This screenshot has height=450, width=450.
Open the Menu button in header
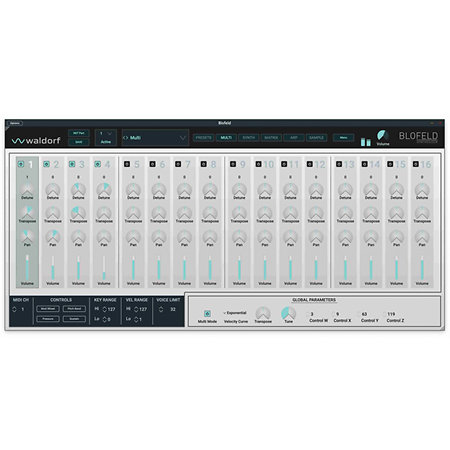pyautogui.click(x=343, y=138)
